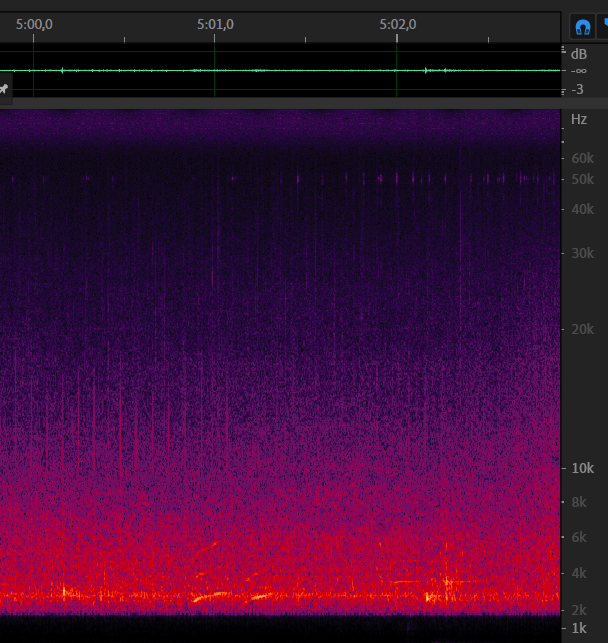Click the 4k mark on frequency scale
608x643 pixels.
(579, 573)
